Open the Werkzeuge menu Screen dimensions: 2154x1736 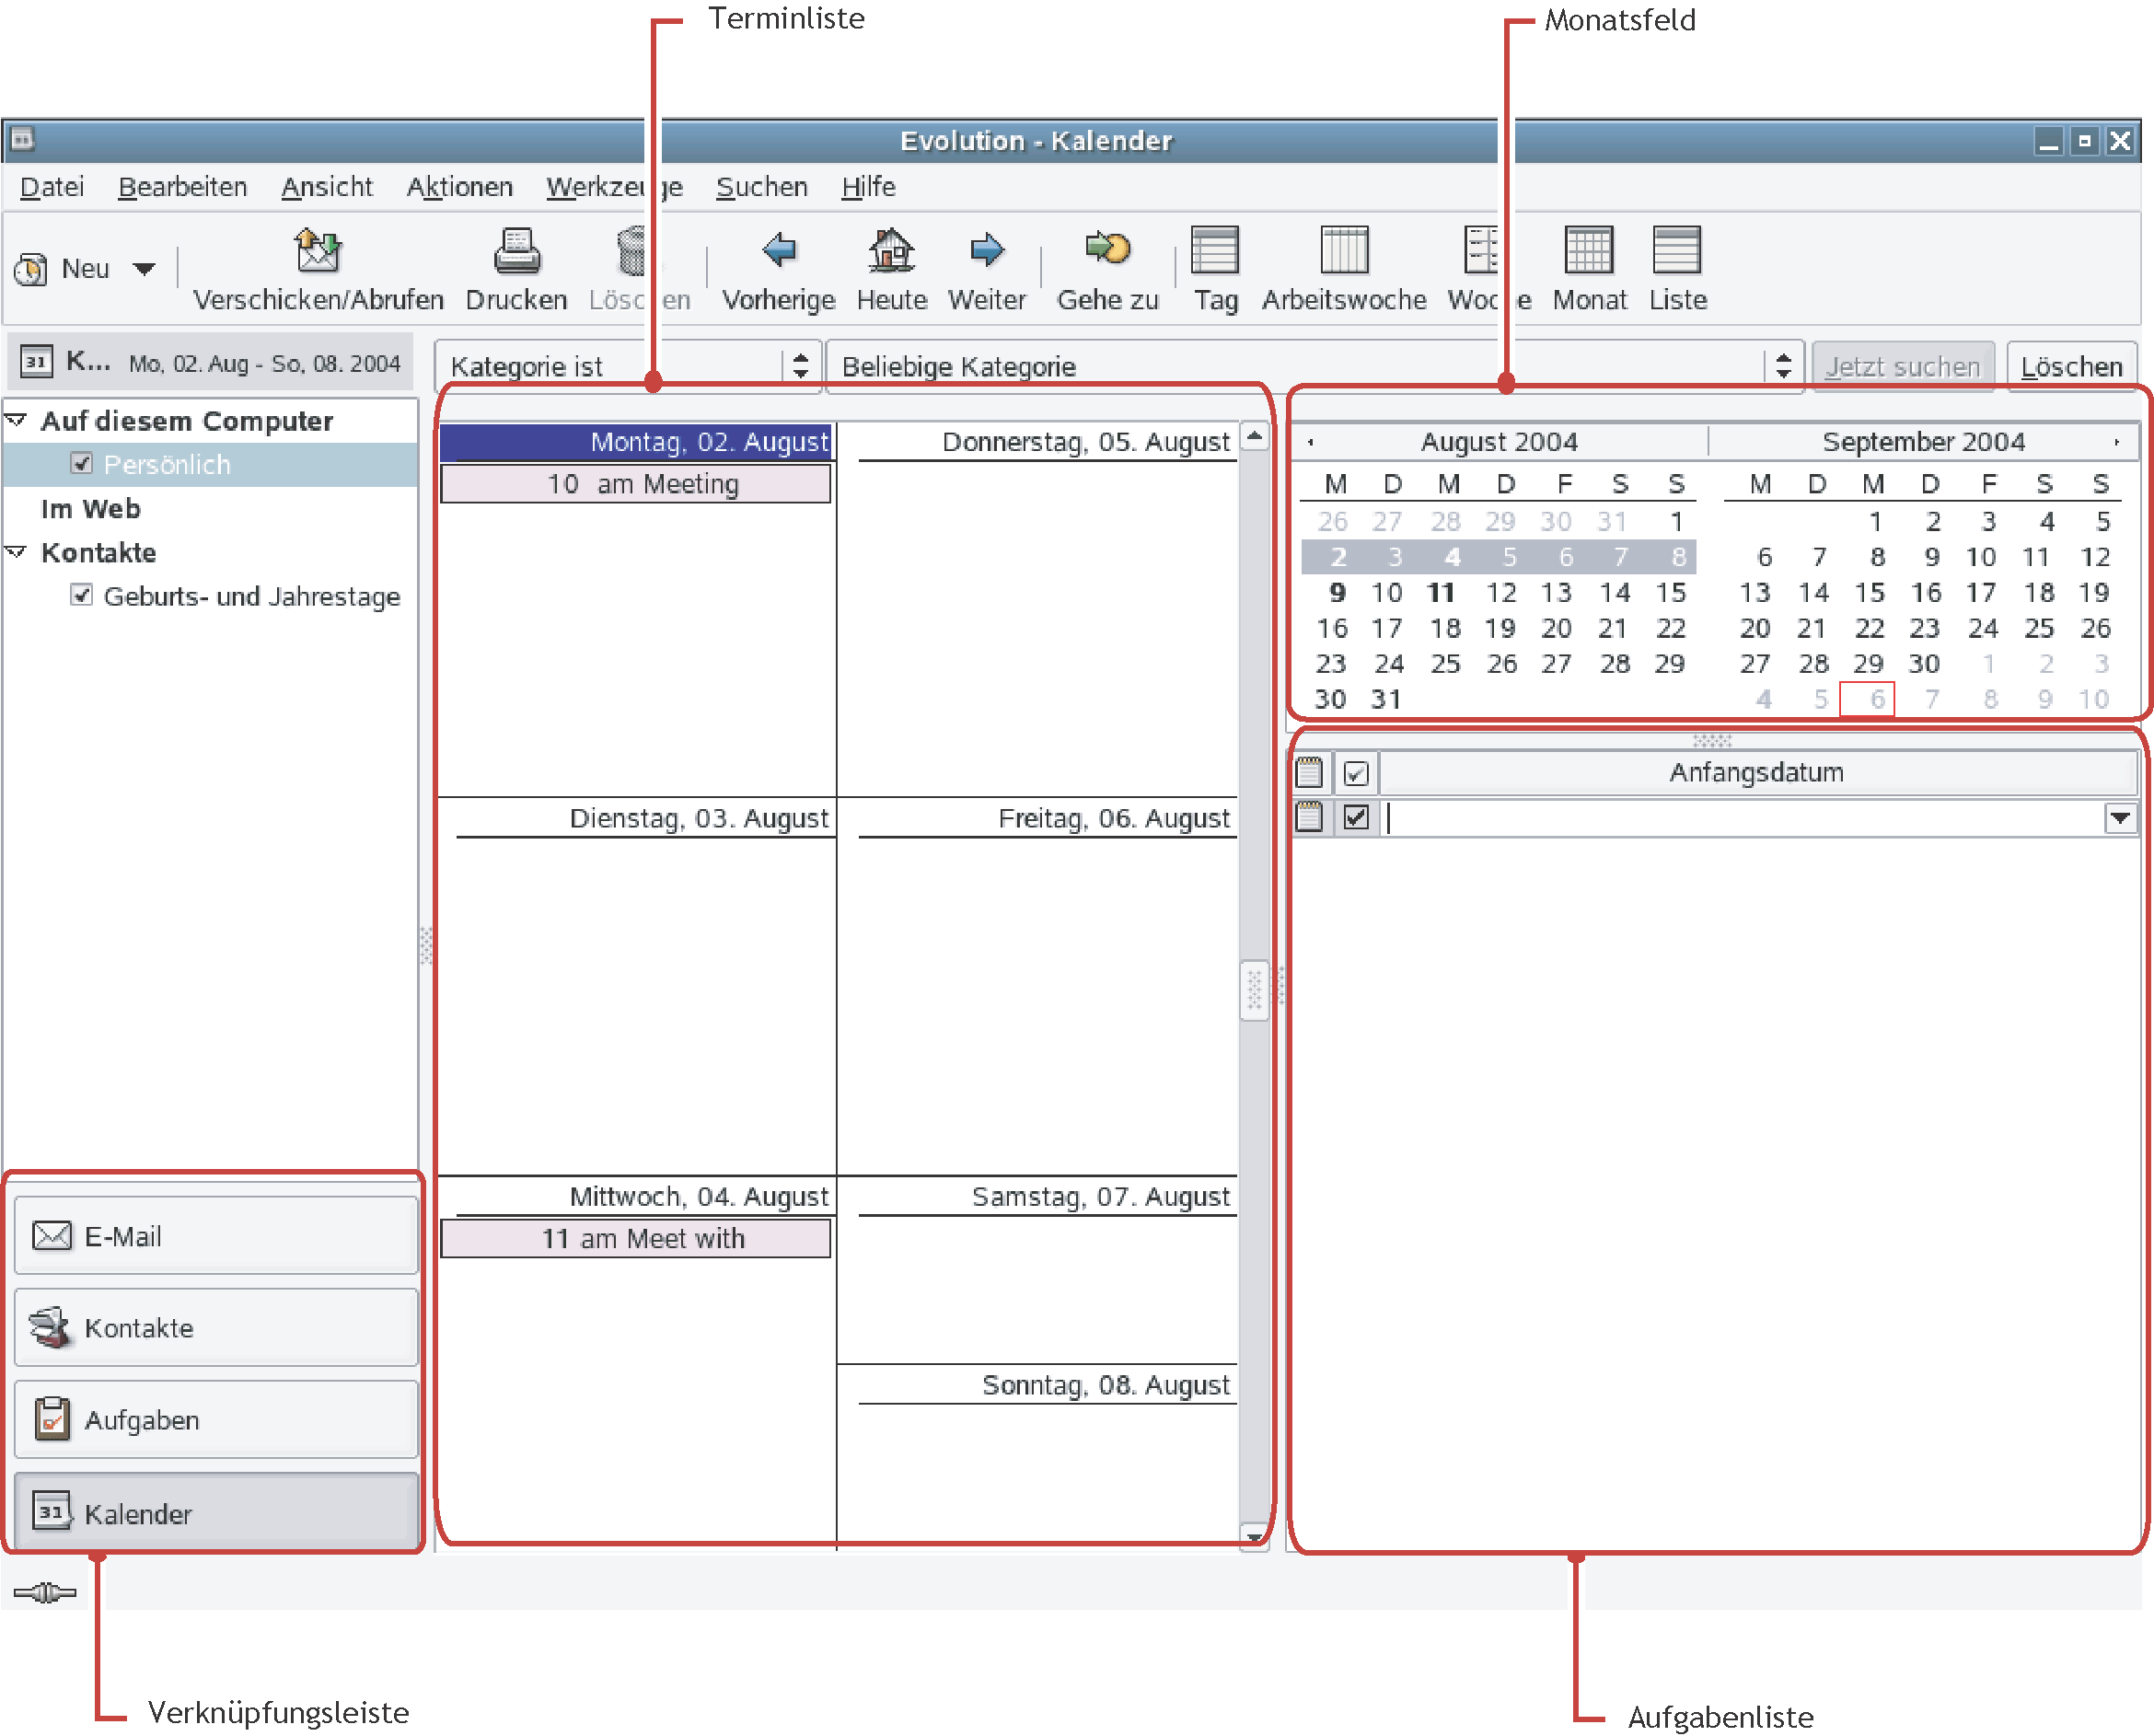(613, 186)
